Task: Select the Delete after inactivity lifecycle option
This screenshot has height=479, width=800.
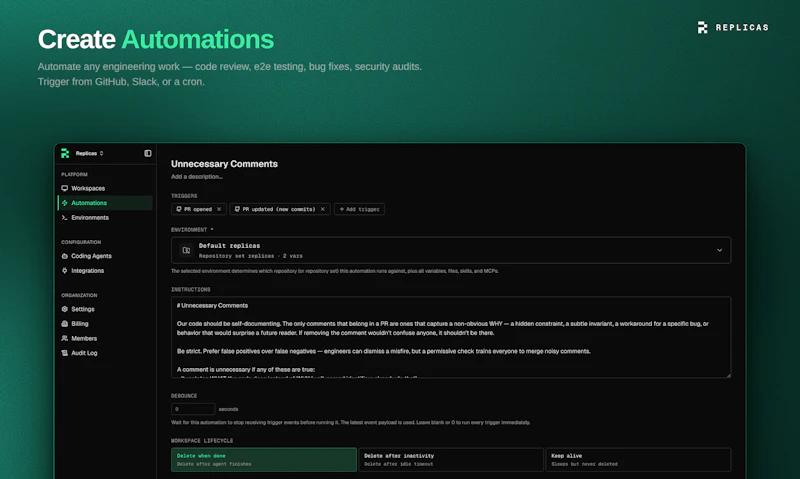Action: [x=451, y=460]
